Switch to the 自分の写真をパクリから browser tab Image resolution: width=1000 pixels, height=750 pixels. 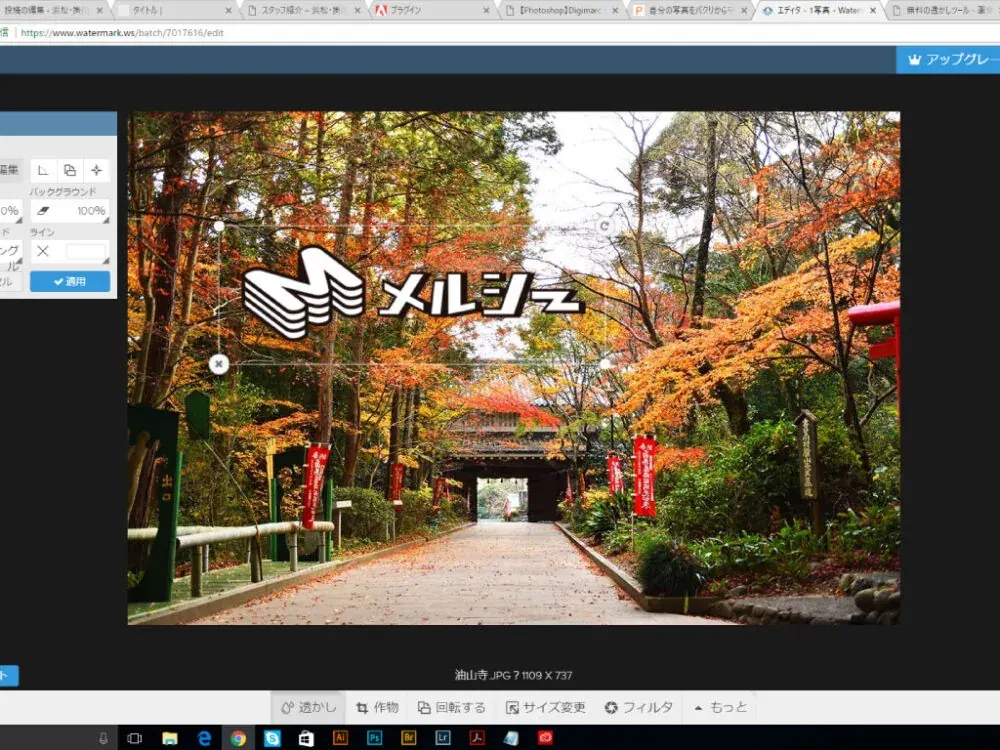pyautogui.click(x=689, y=10)
